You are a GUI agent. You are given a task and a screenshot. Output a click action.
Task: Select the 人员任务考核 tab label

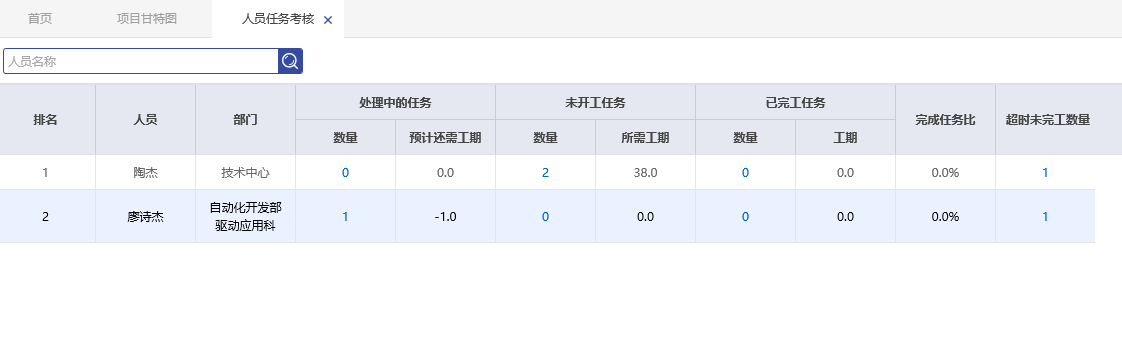click(278, 19)
